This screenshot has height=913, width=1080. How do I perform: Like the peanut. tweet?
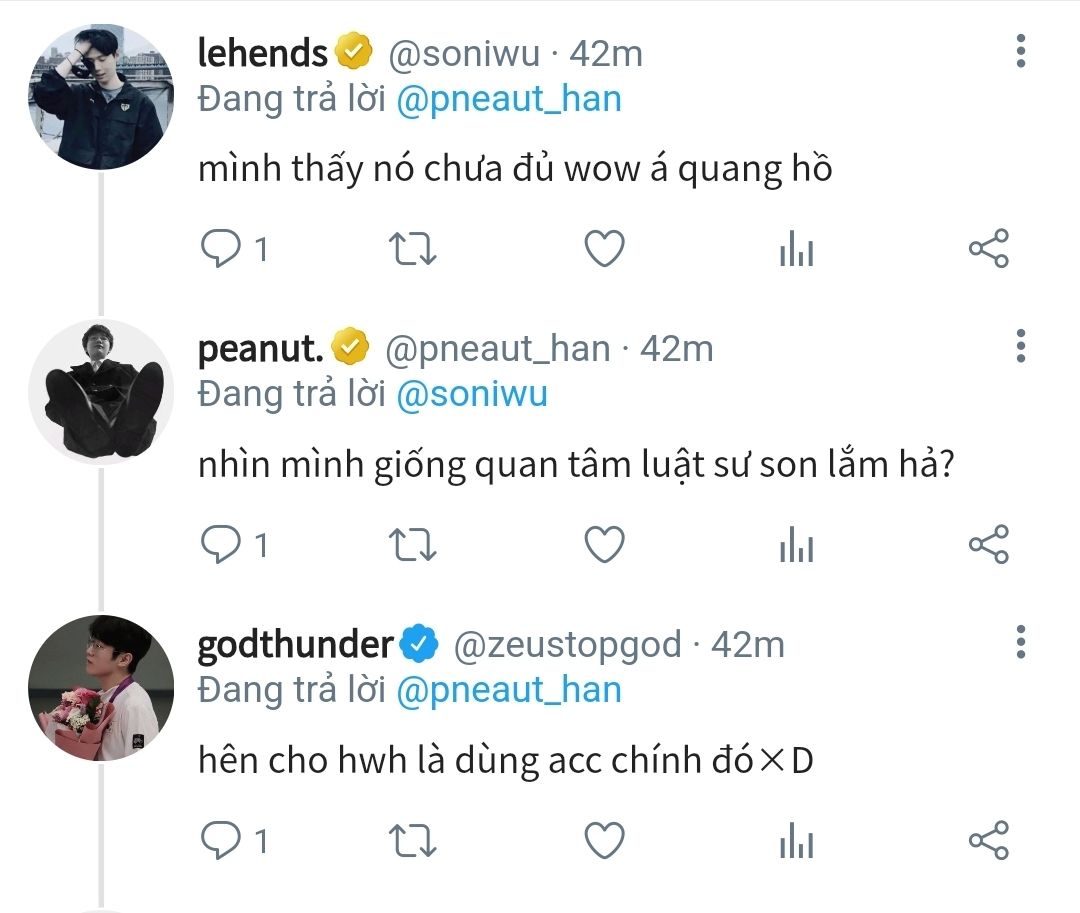click(x=604, y=545)
